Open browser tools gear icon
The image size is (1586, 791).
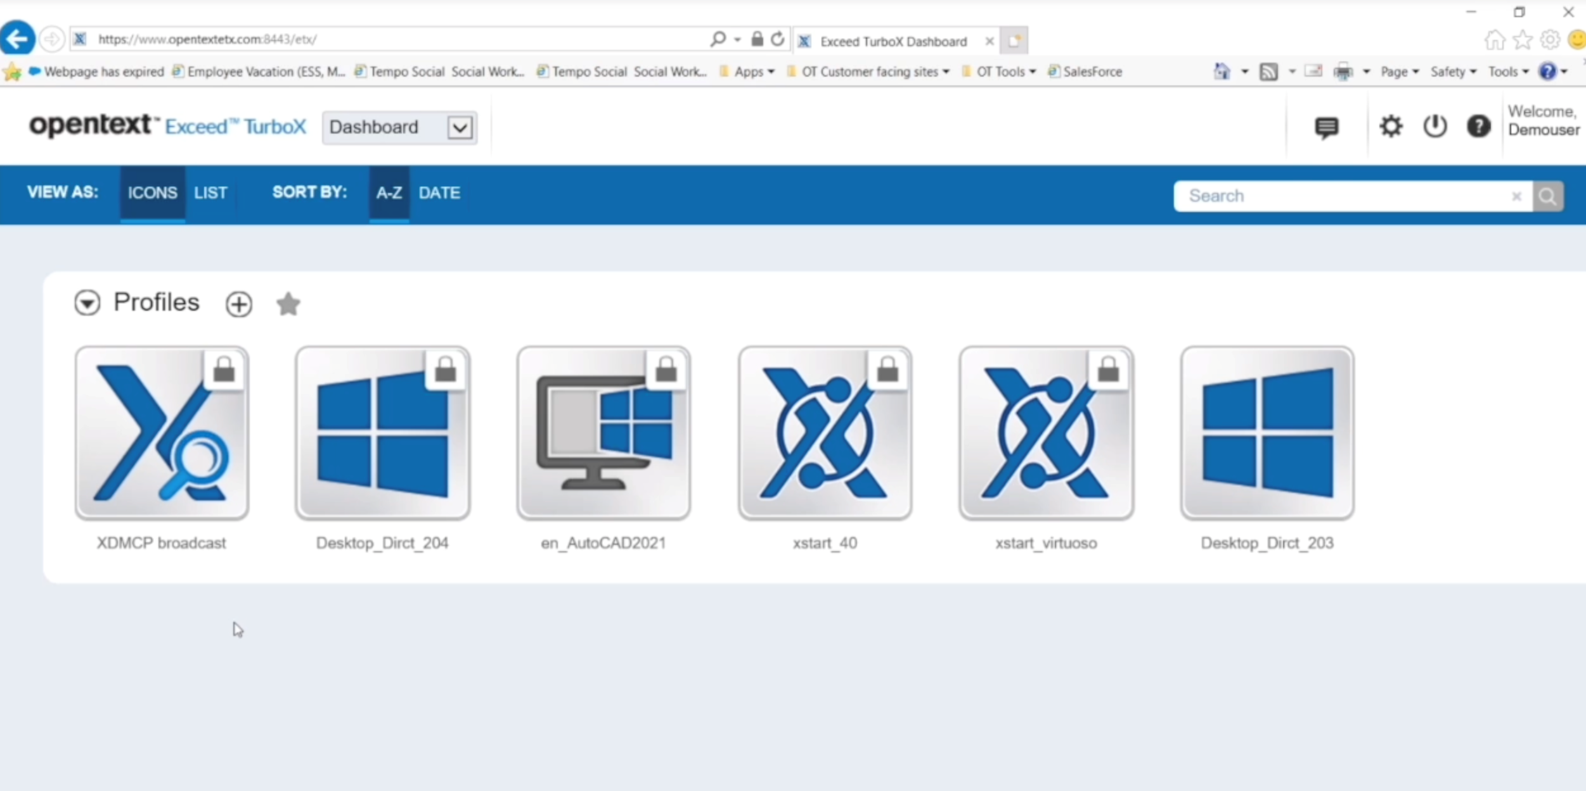[x=1550, y=40]
